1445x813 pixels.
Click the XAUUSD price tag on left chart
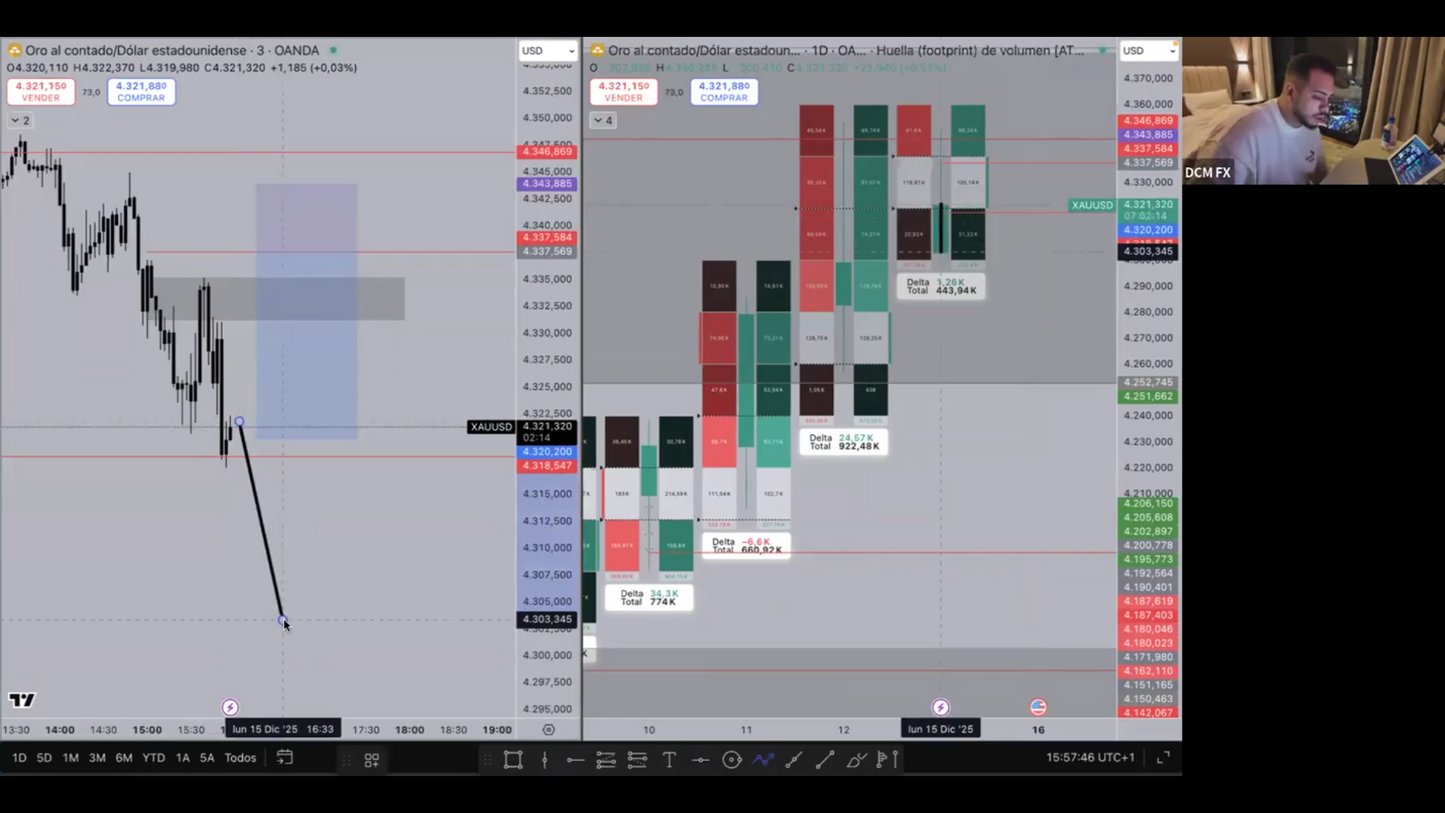tap(491, 427)
